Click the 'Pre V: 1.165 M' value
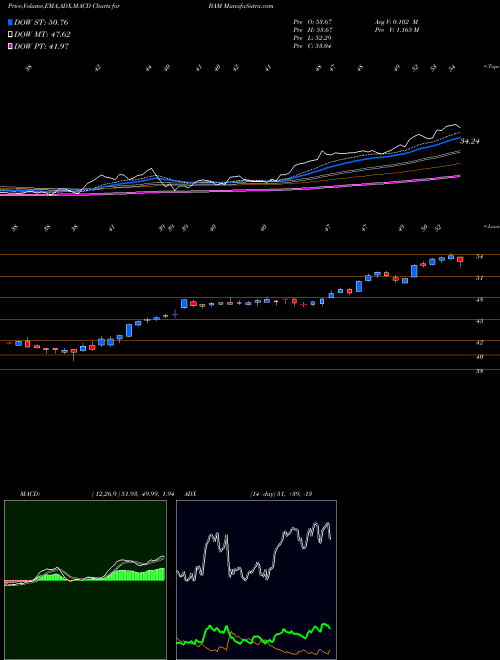 point(396,30)
